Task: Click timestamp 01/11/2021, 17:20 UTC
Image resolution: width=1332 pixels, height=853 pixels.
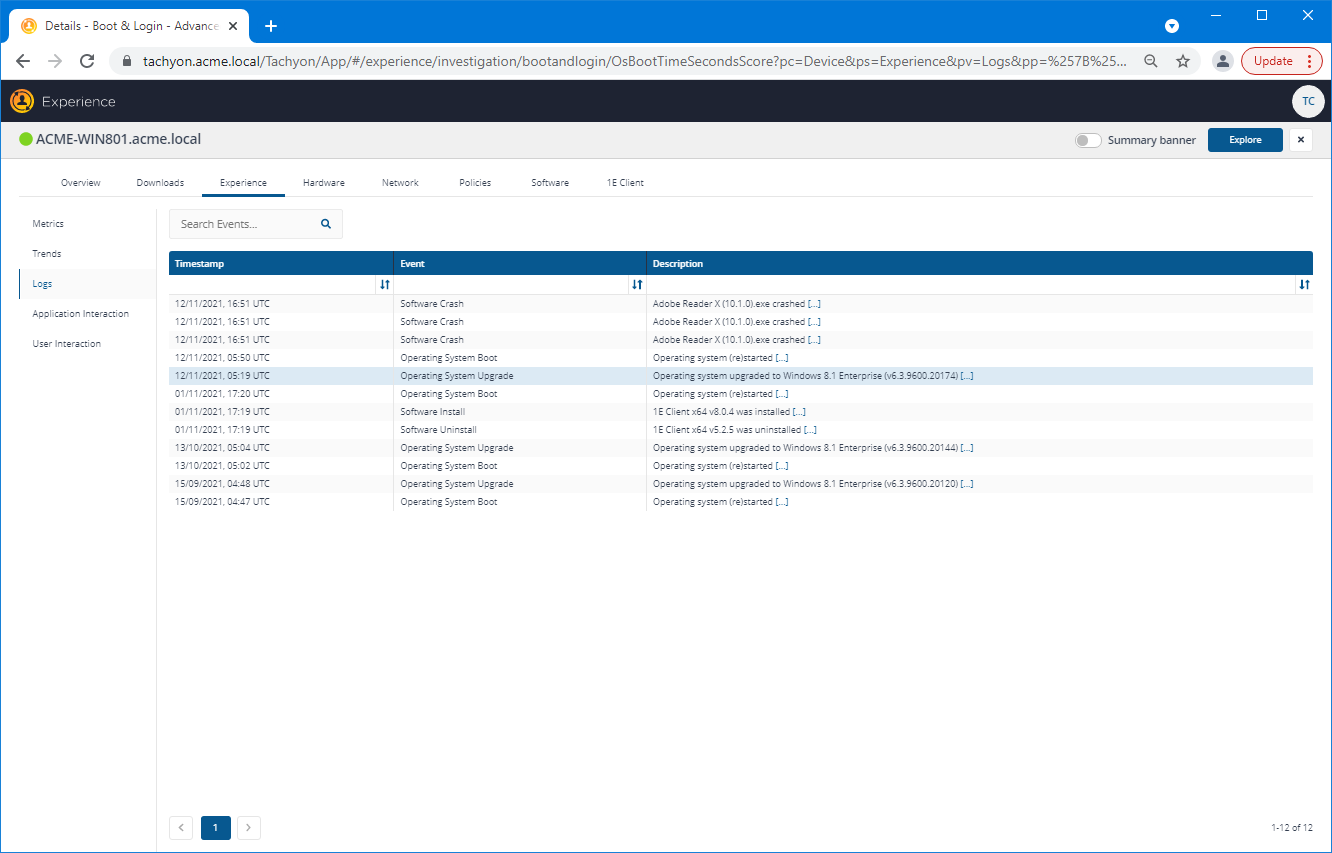Action: pyautogui.click(x=222, y=394)
